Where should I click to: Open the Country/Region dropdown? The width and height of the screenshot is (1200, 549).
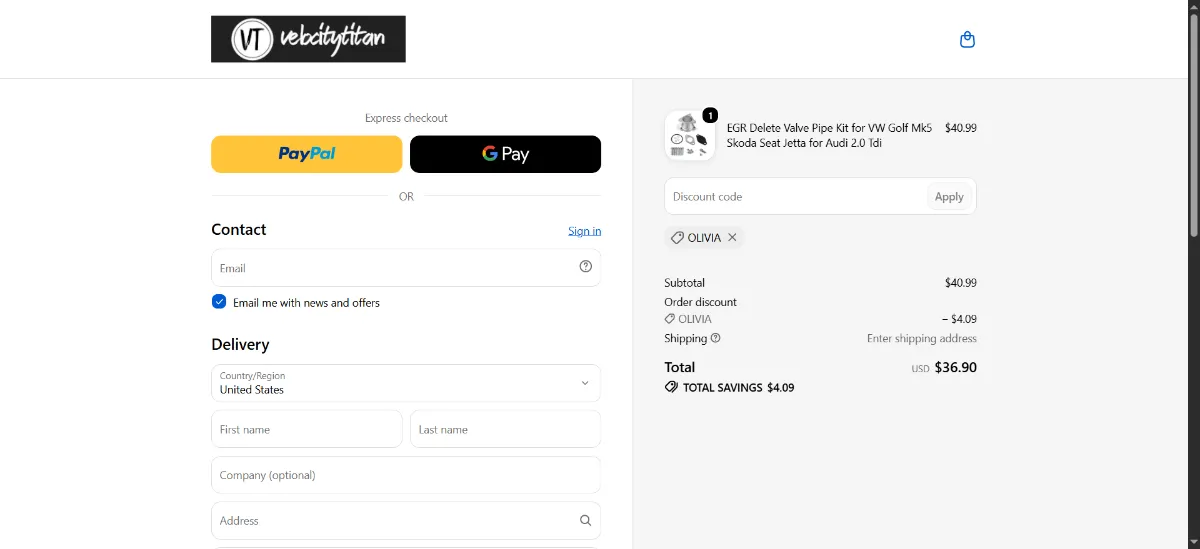pyautogui.click(x=406, y=383)
